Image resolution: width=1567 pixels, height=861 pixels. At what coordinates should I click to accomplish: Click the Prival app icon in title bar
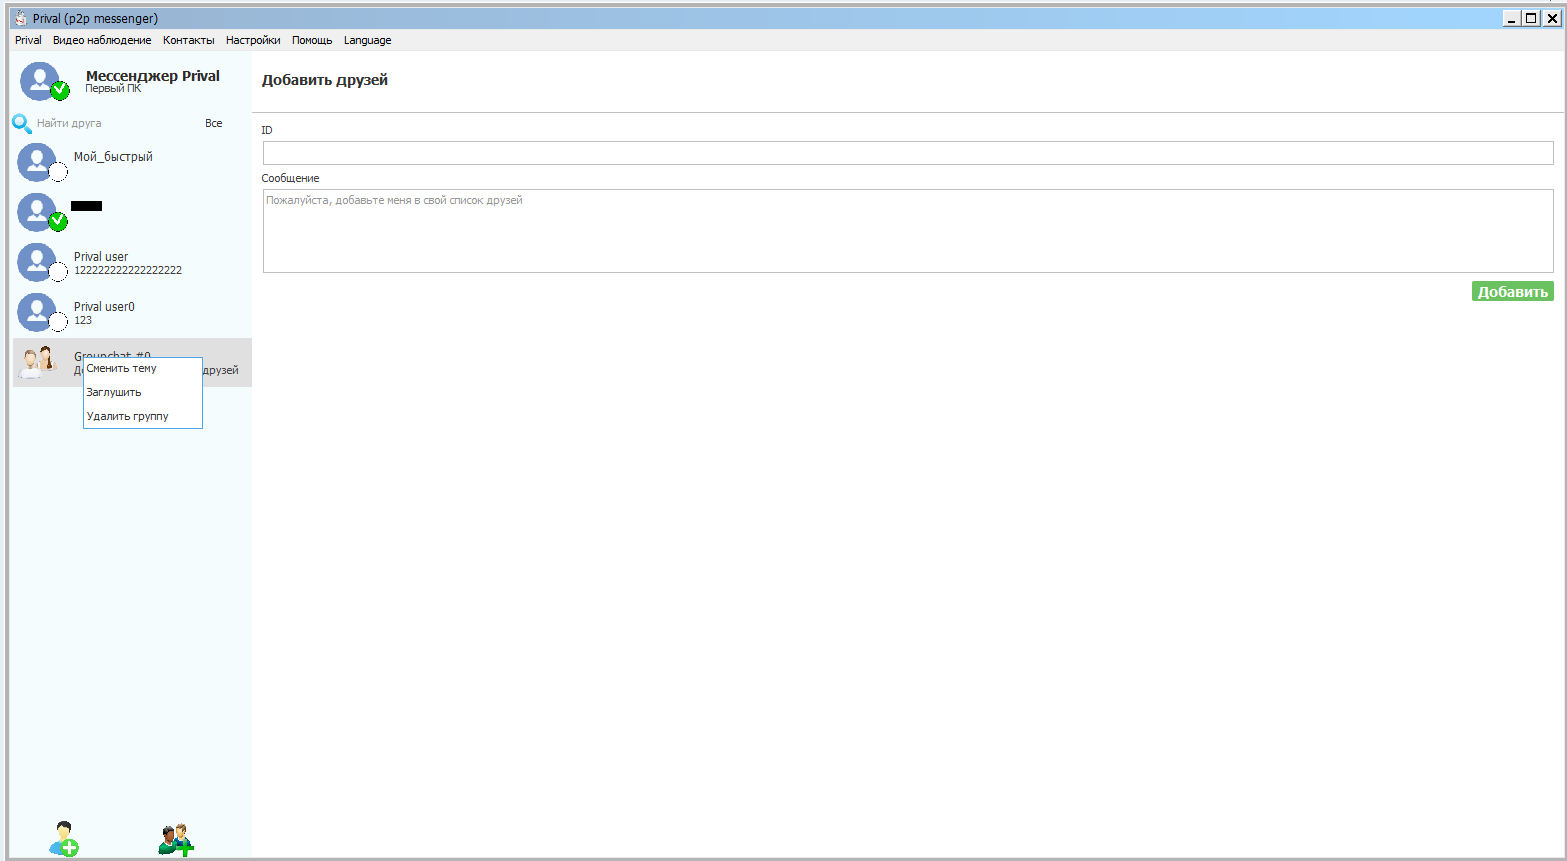(x=20, y=18)
